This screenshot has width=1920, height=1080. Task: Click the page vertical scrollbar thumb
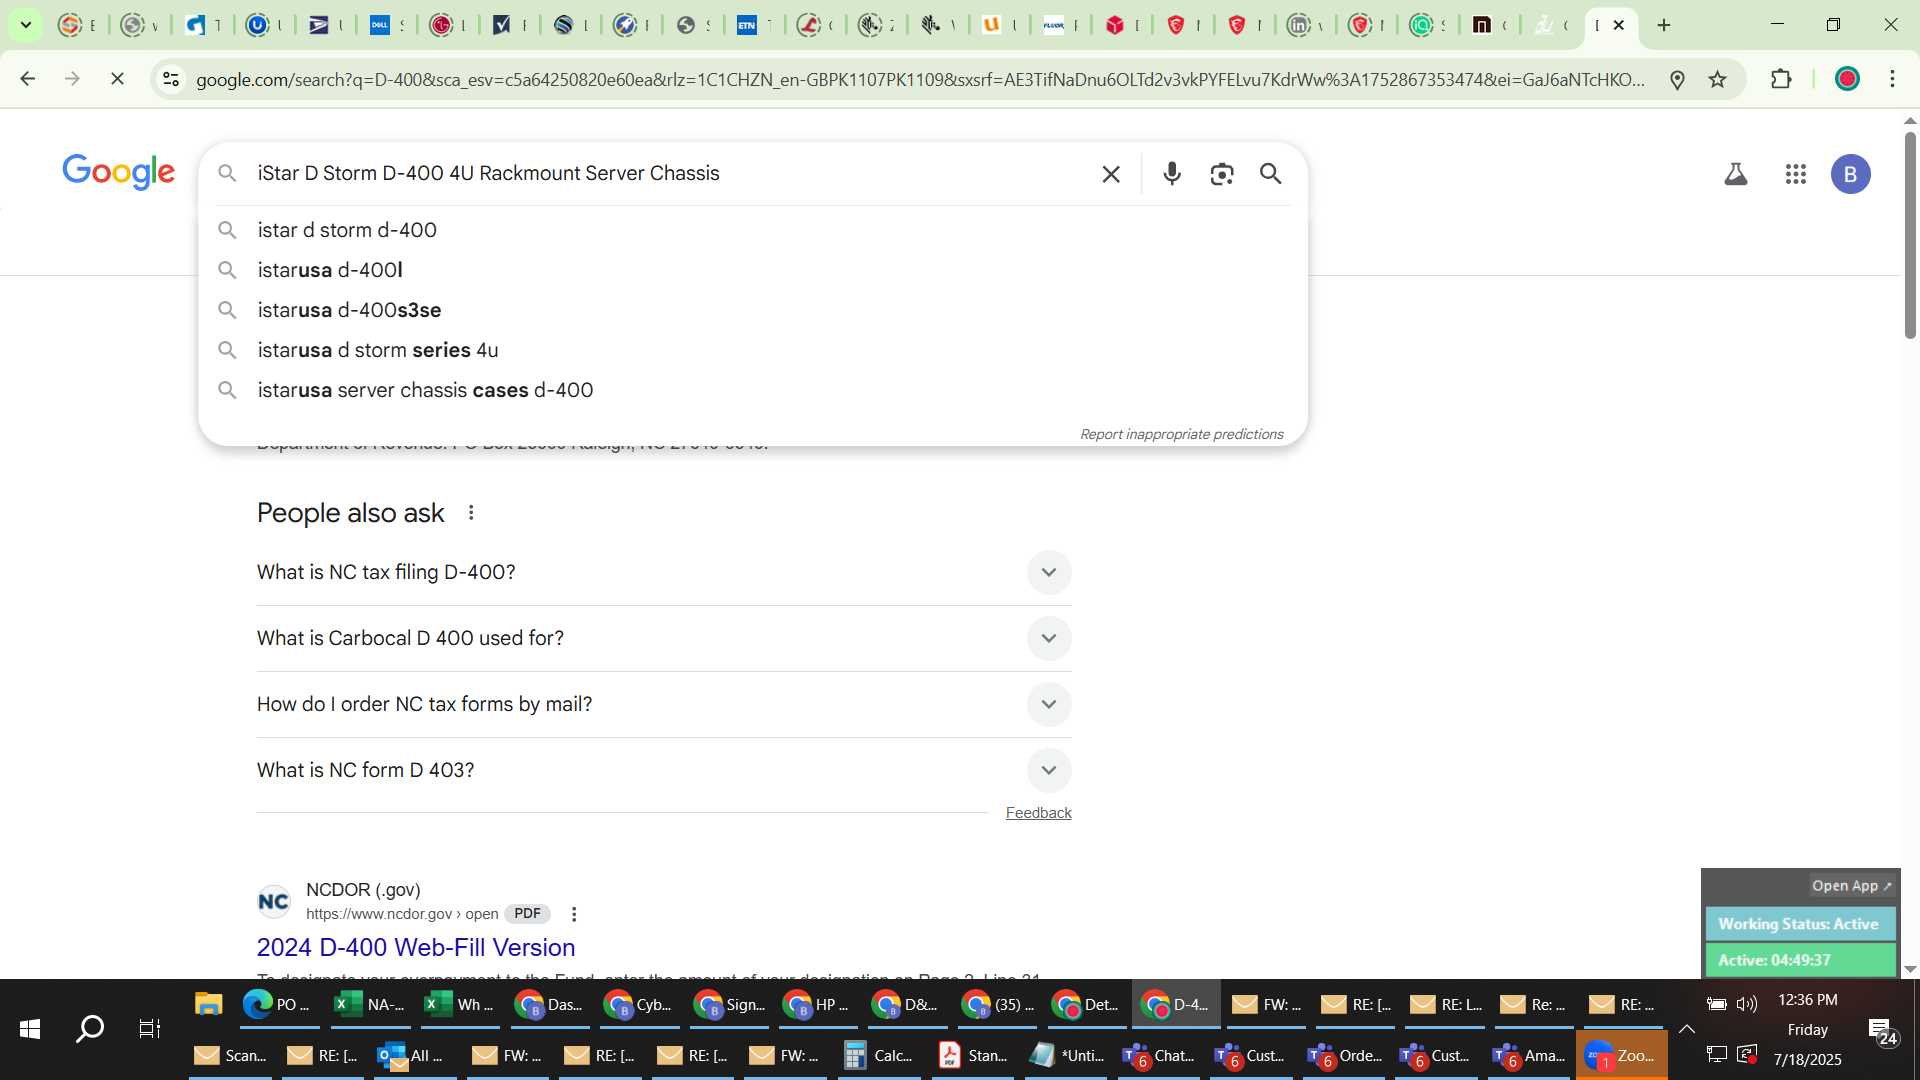pos(1910,235)
